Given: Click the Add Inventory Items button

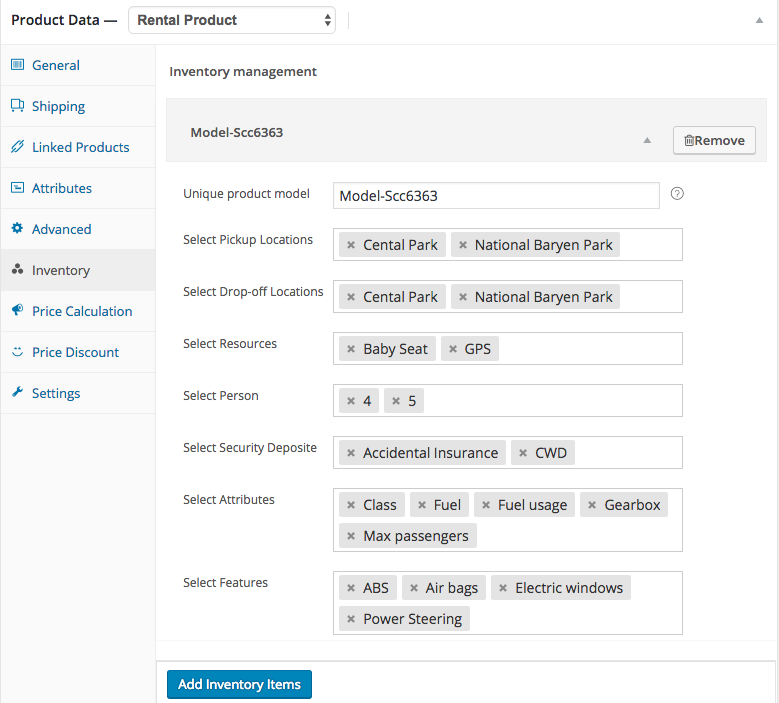Looking at the screenshot, I should [239, 684].
